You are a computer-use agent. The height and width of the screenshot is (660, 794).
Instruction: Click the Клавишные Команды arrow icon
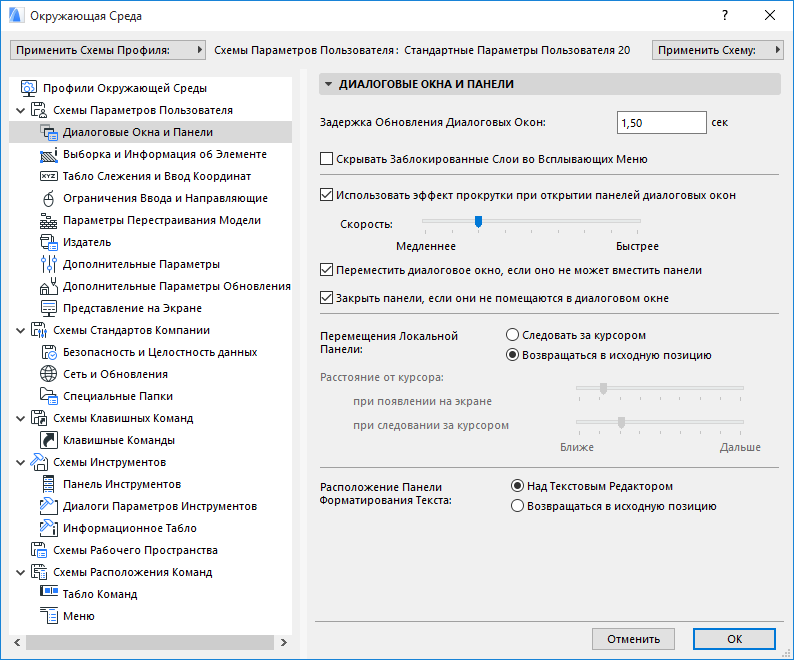[49, 440]
